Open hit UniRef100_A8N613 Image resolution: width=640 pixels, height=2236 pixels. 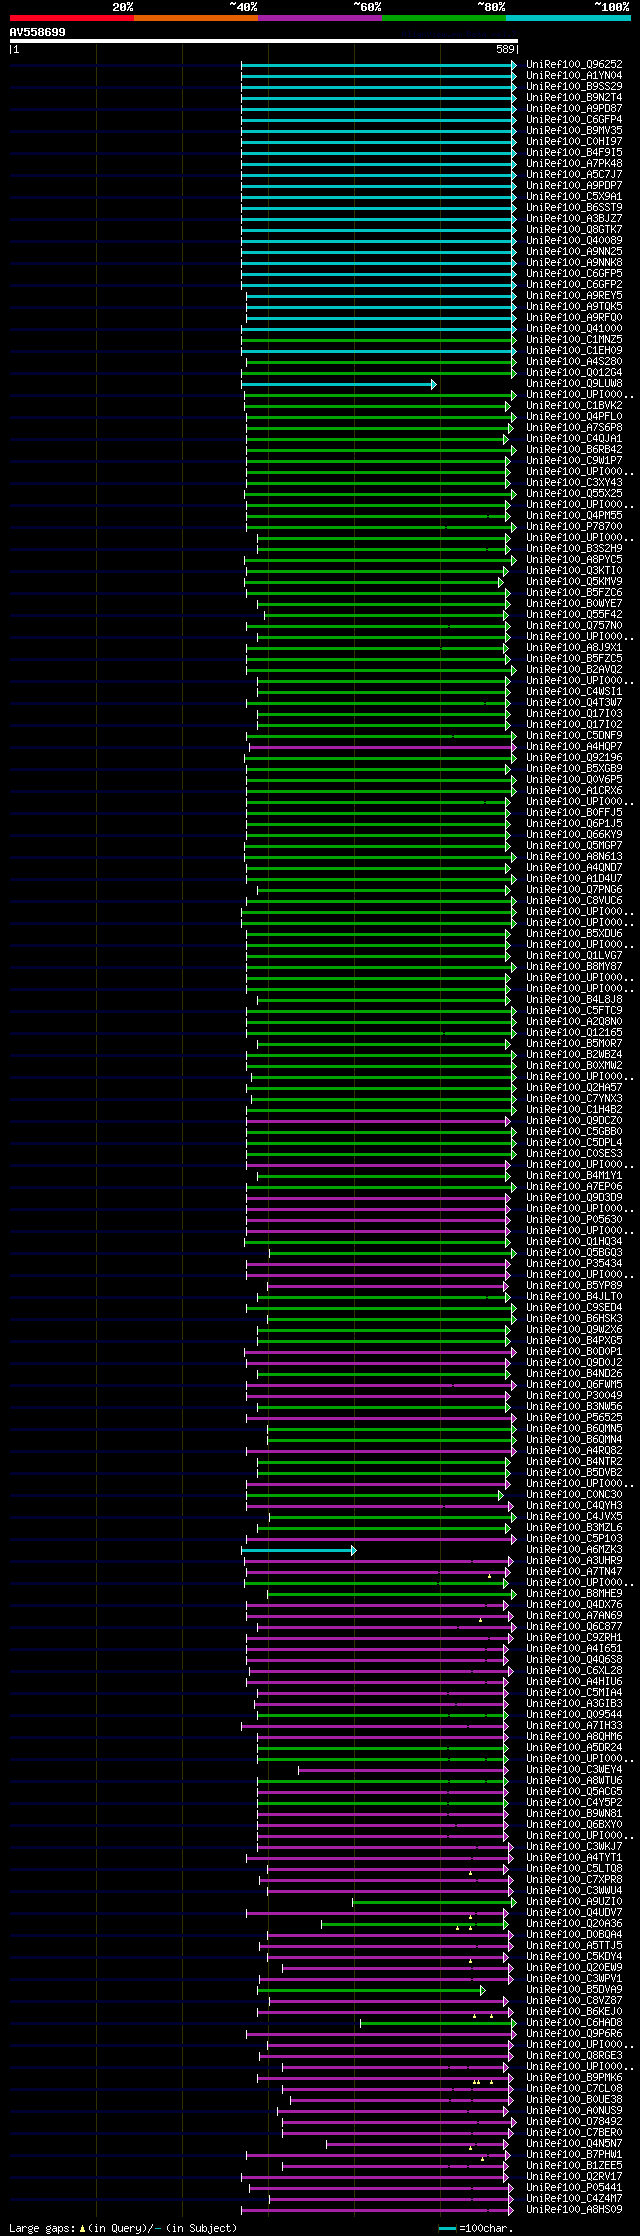[574, 857]
